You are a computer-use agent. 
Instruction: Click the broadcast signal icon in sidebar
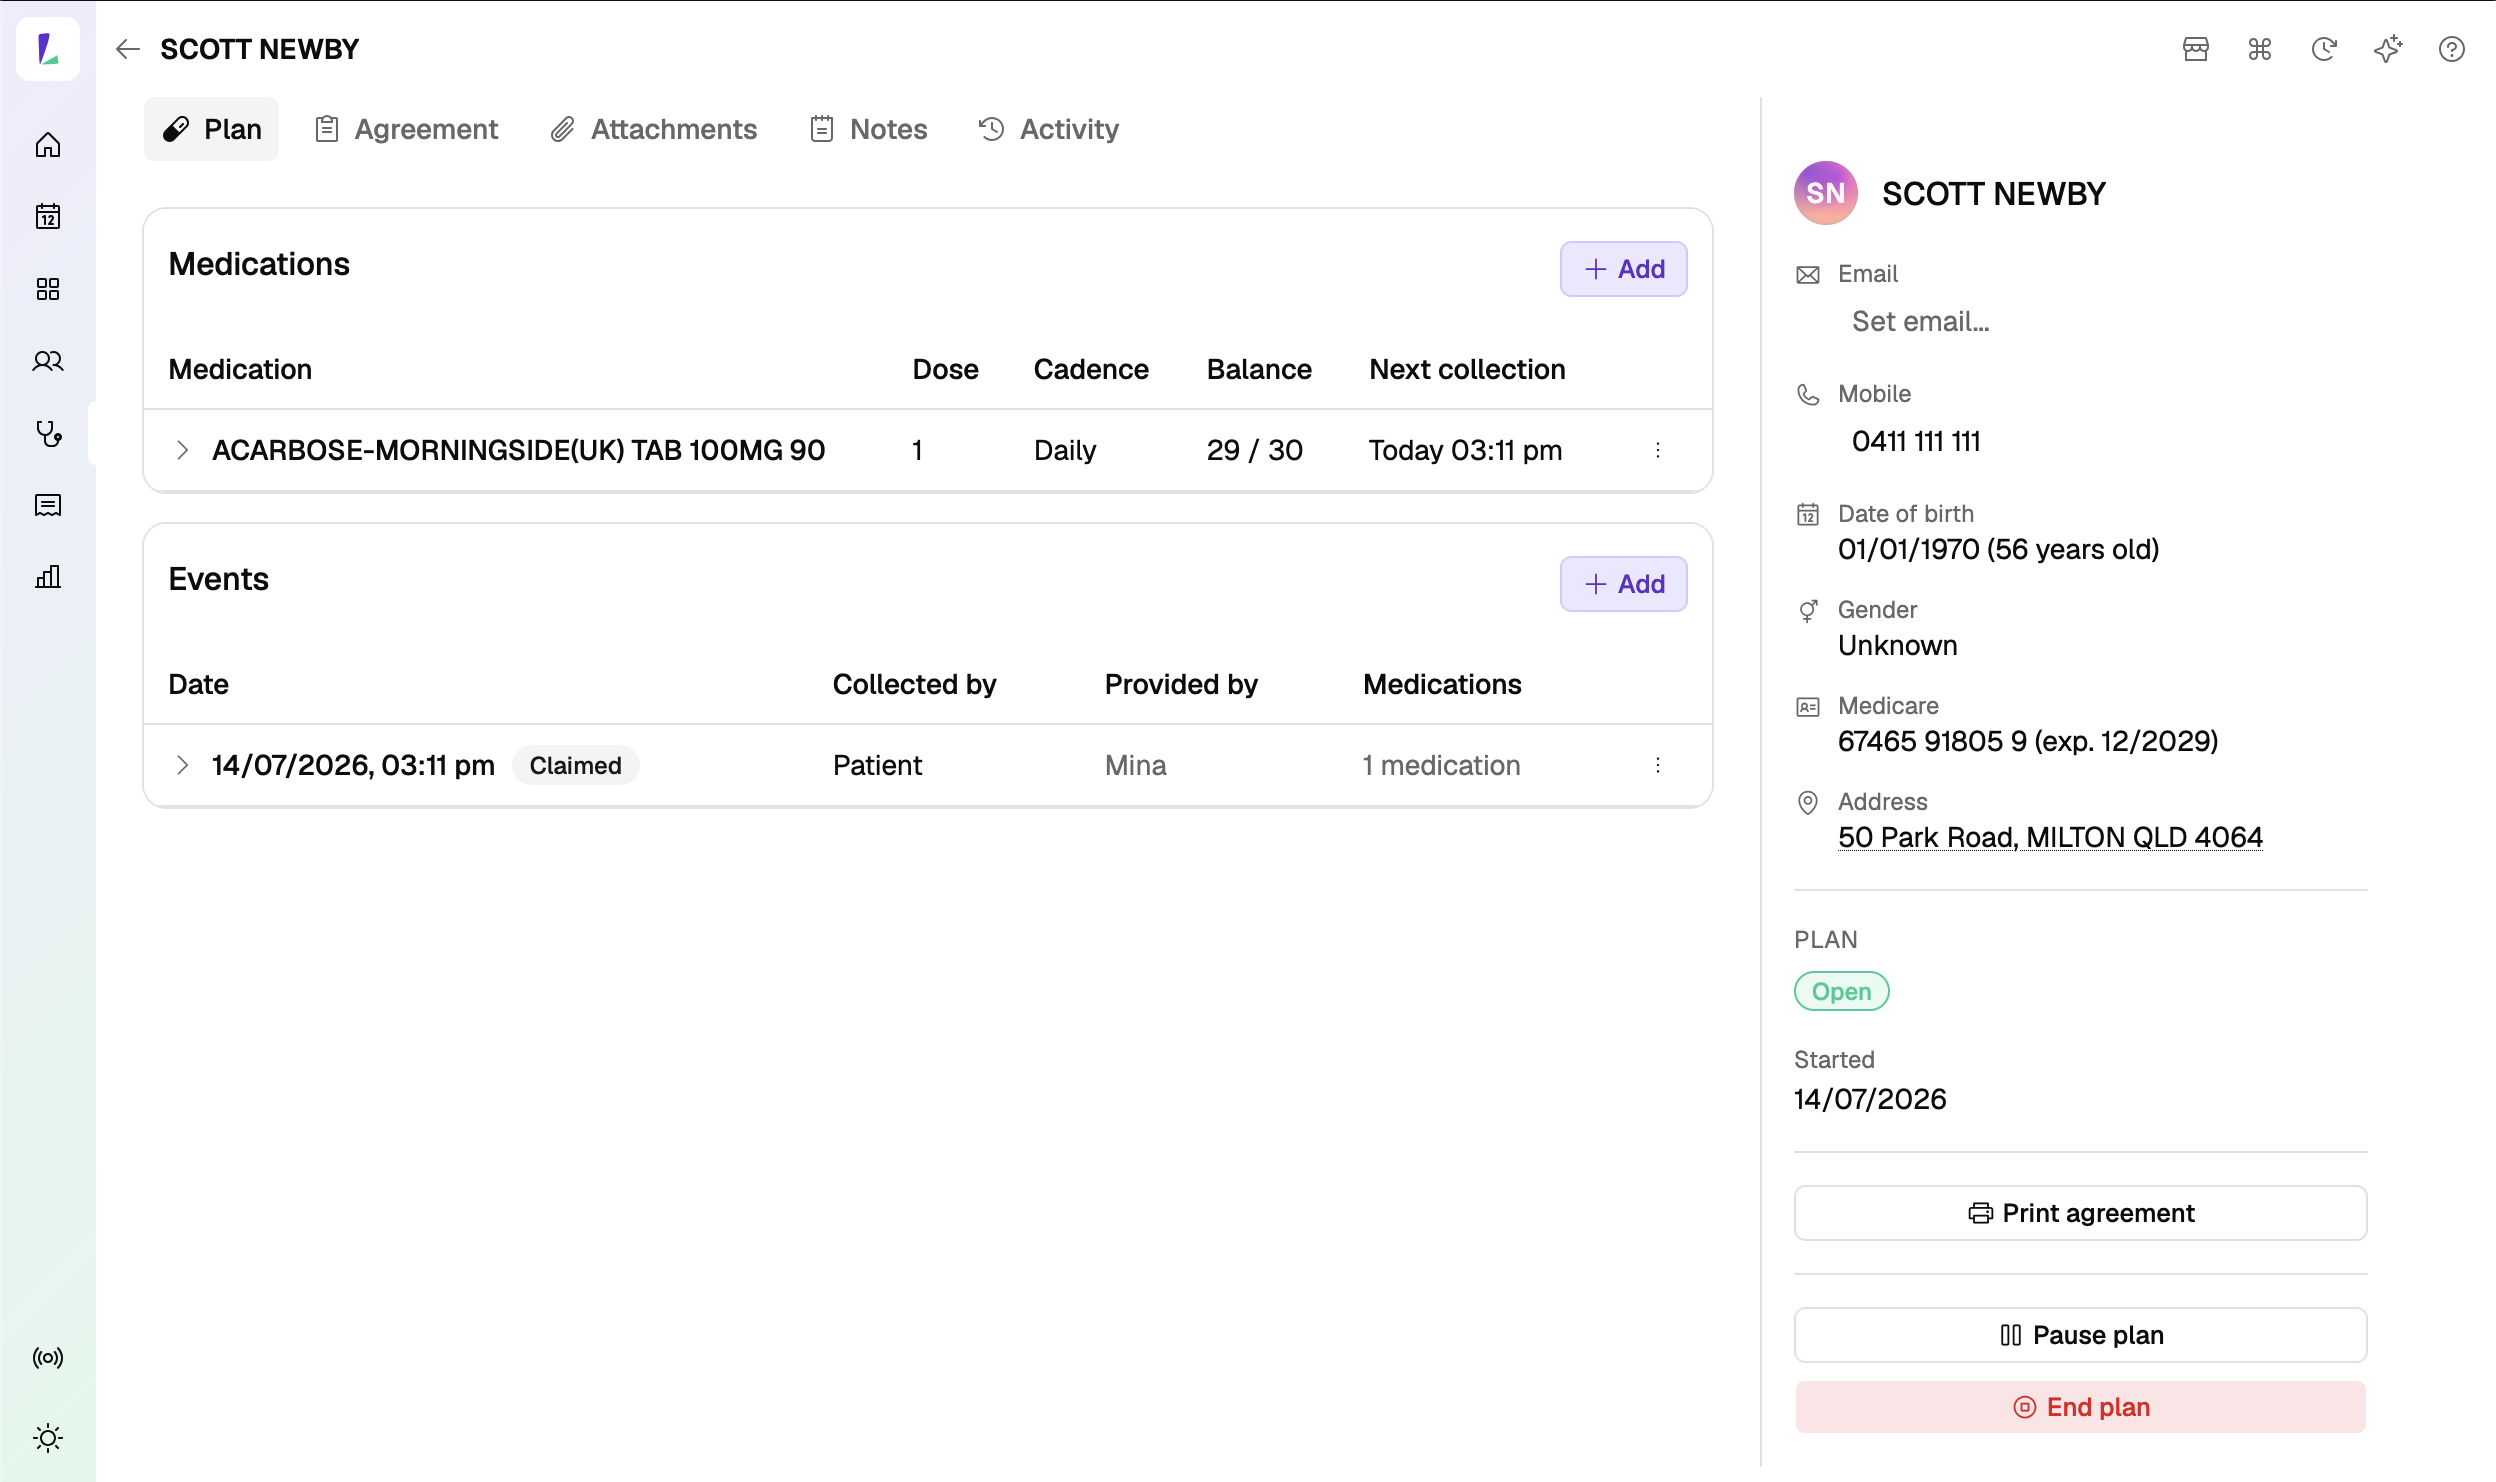pos(48,1358)
